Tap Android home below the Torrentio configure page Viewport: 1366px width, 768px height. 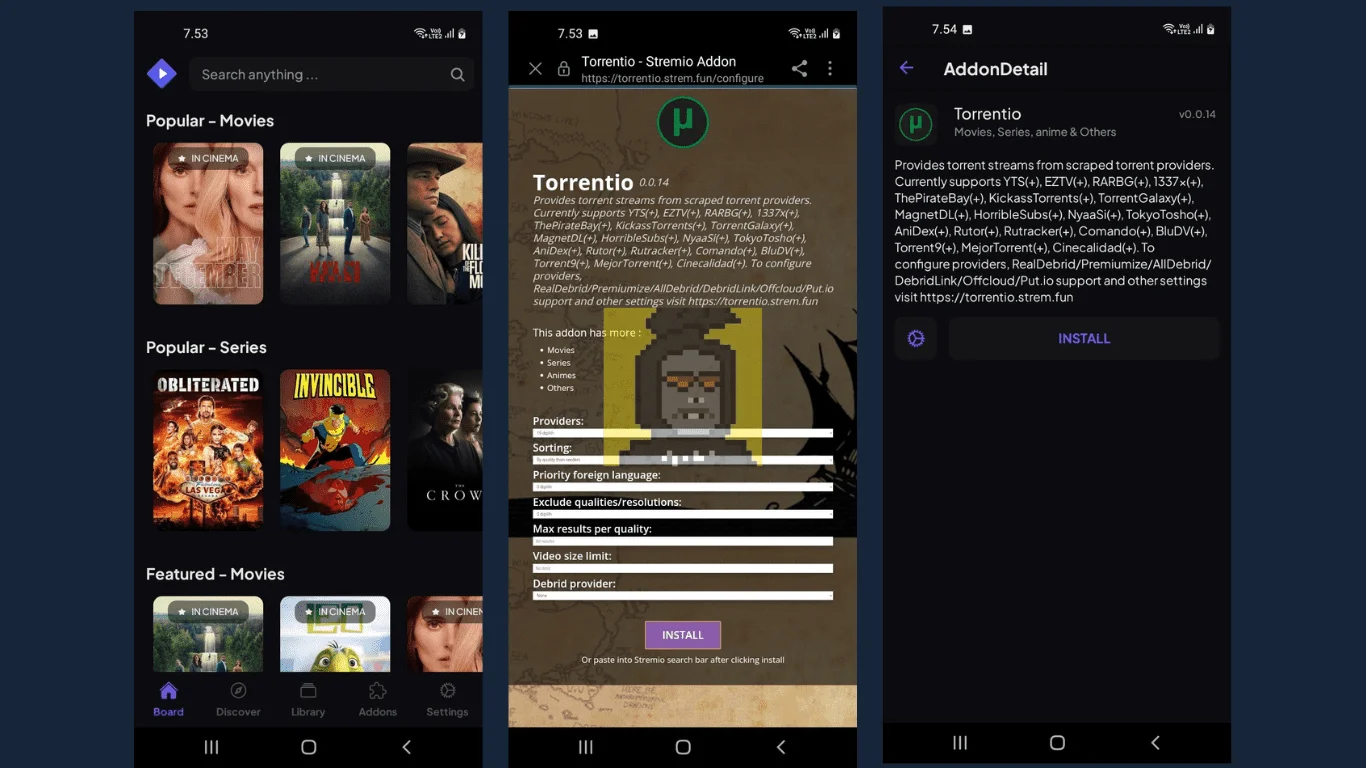click(x=683, y=747)
